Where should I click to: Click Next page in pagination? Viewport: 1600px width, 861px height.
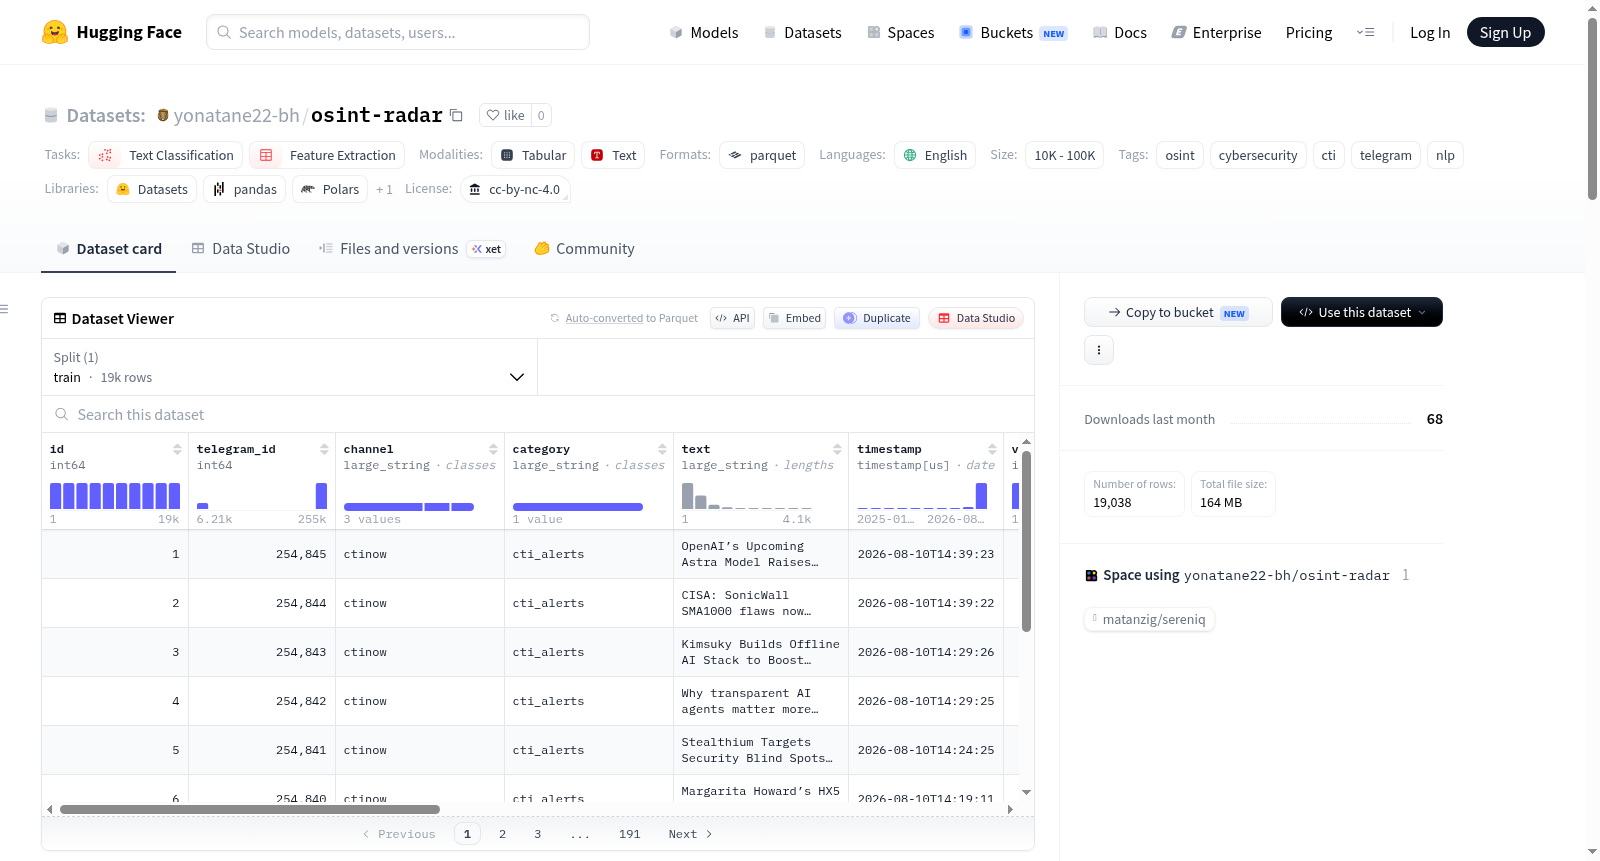coord(690,834)
